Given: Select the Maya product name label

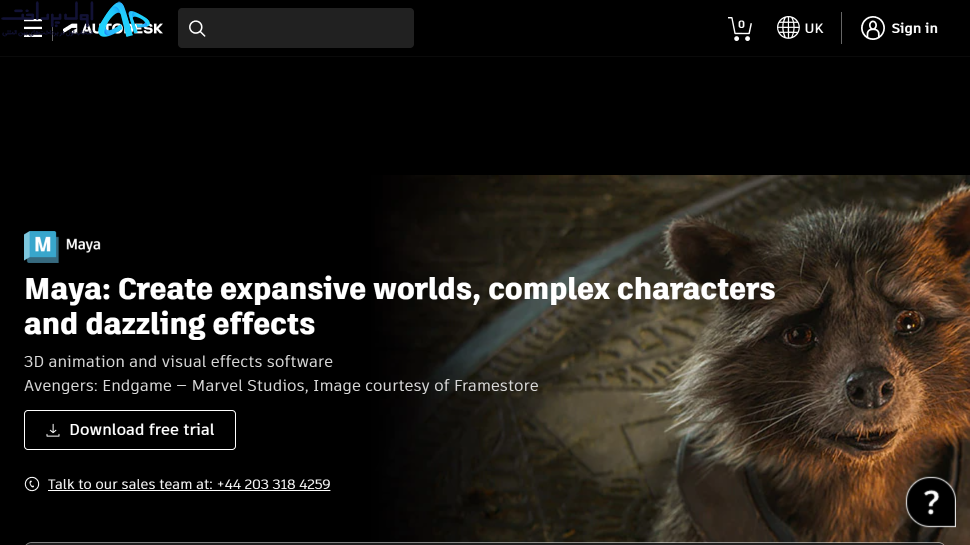Looking at the screenshot, I should click(x=83, y=245).
